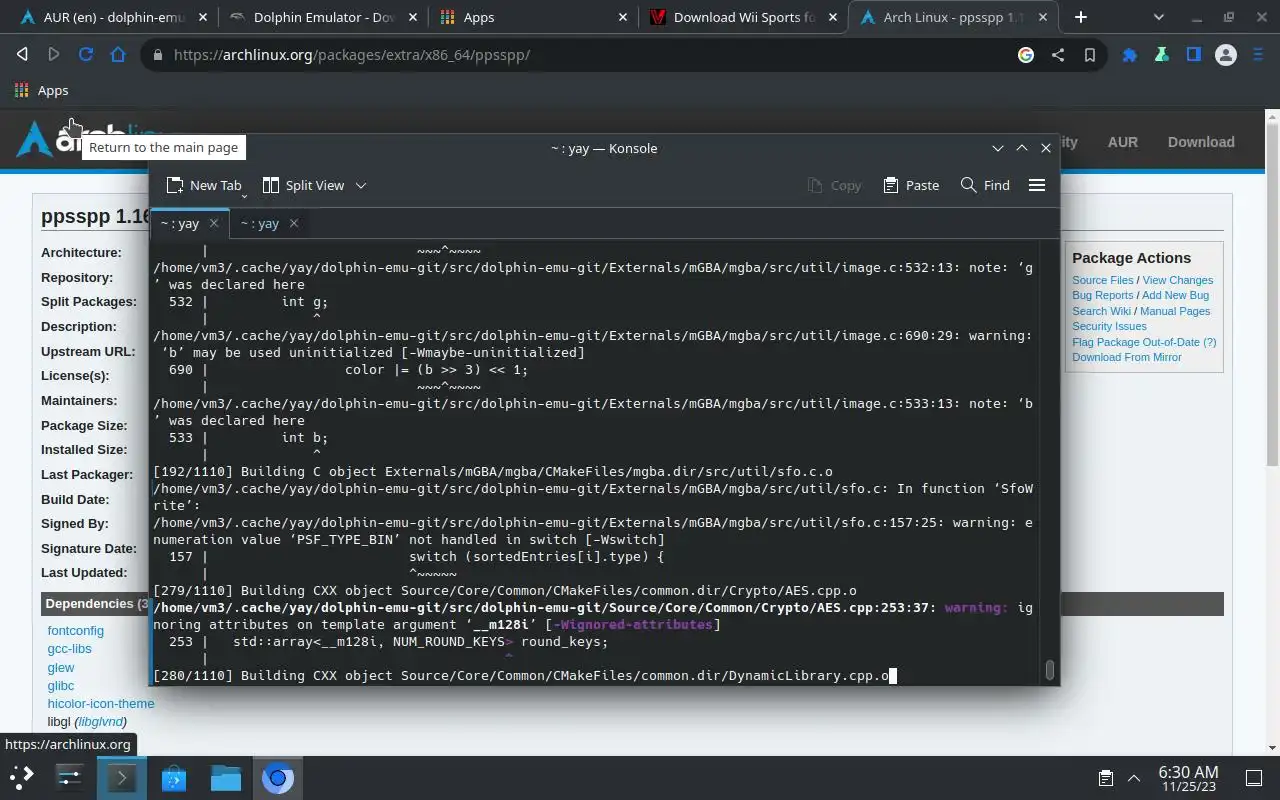Open the fontconfig dependency link
This screenshot has height=800, width=1280.
point(76,631)
